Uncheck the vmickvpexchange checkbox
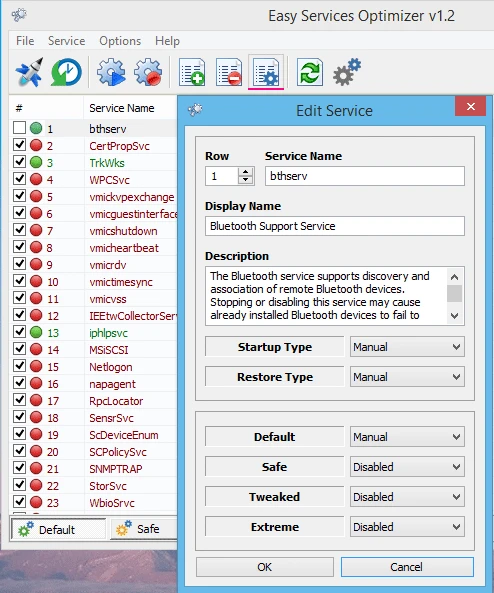494x593 pixels. [19, 196]
